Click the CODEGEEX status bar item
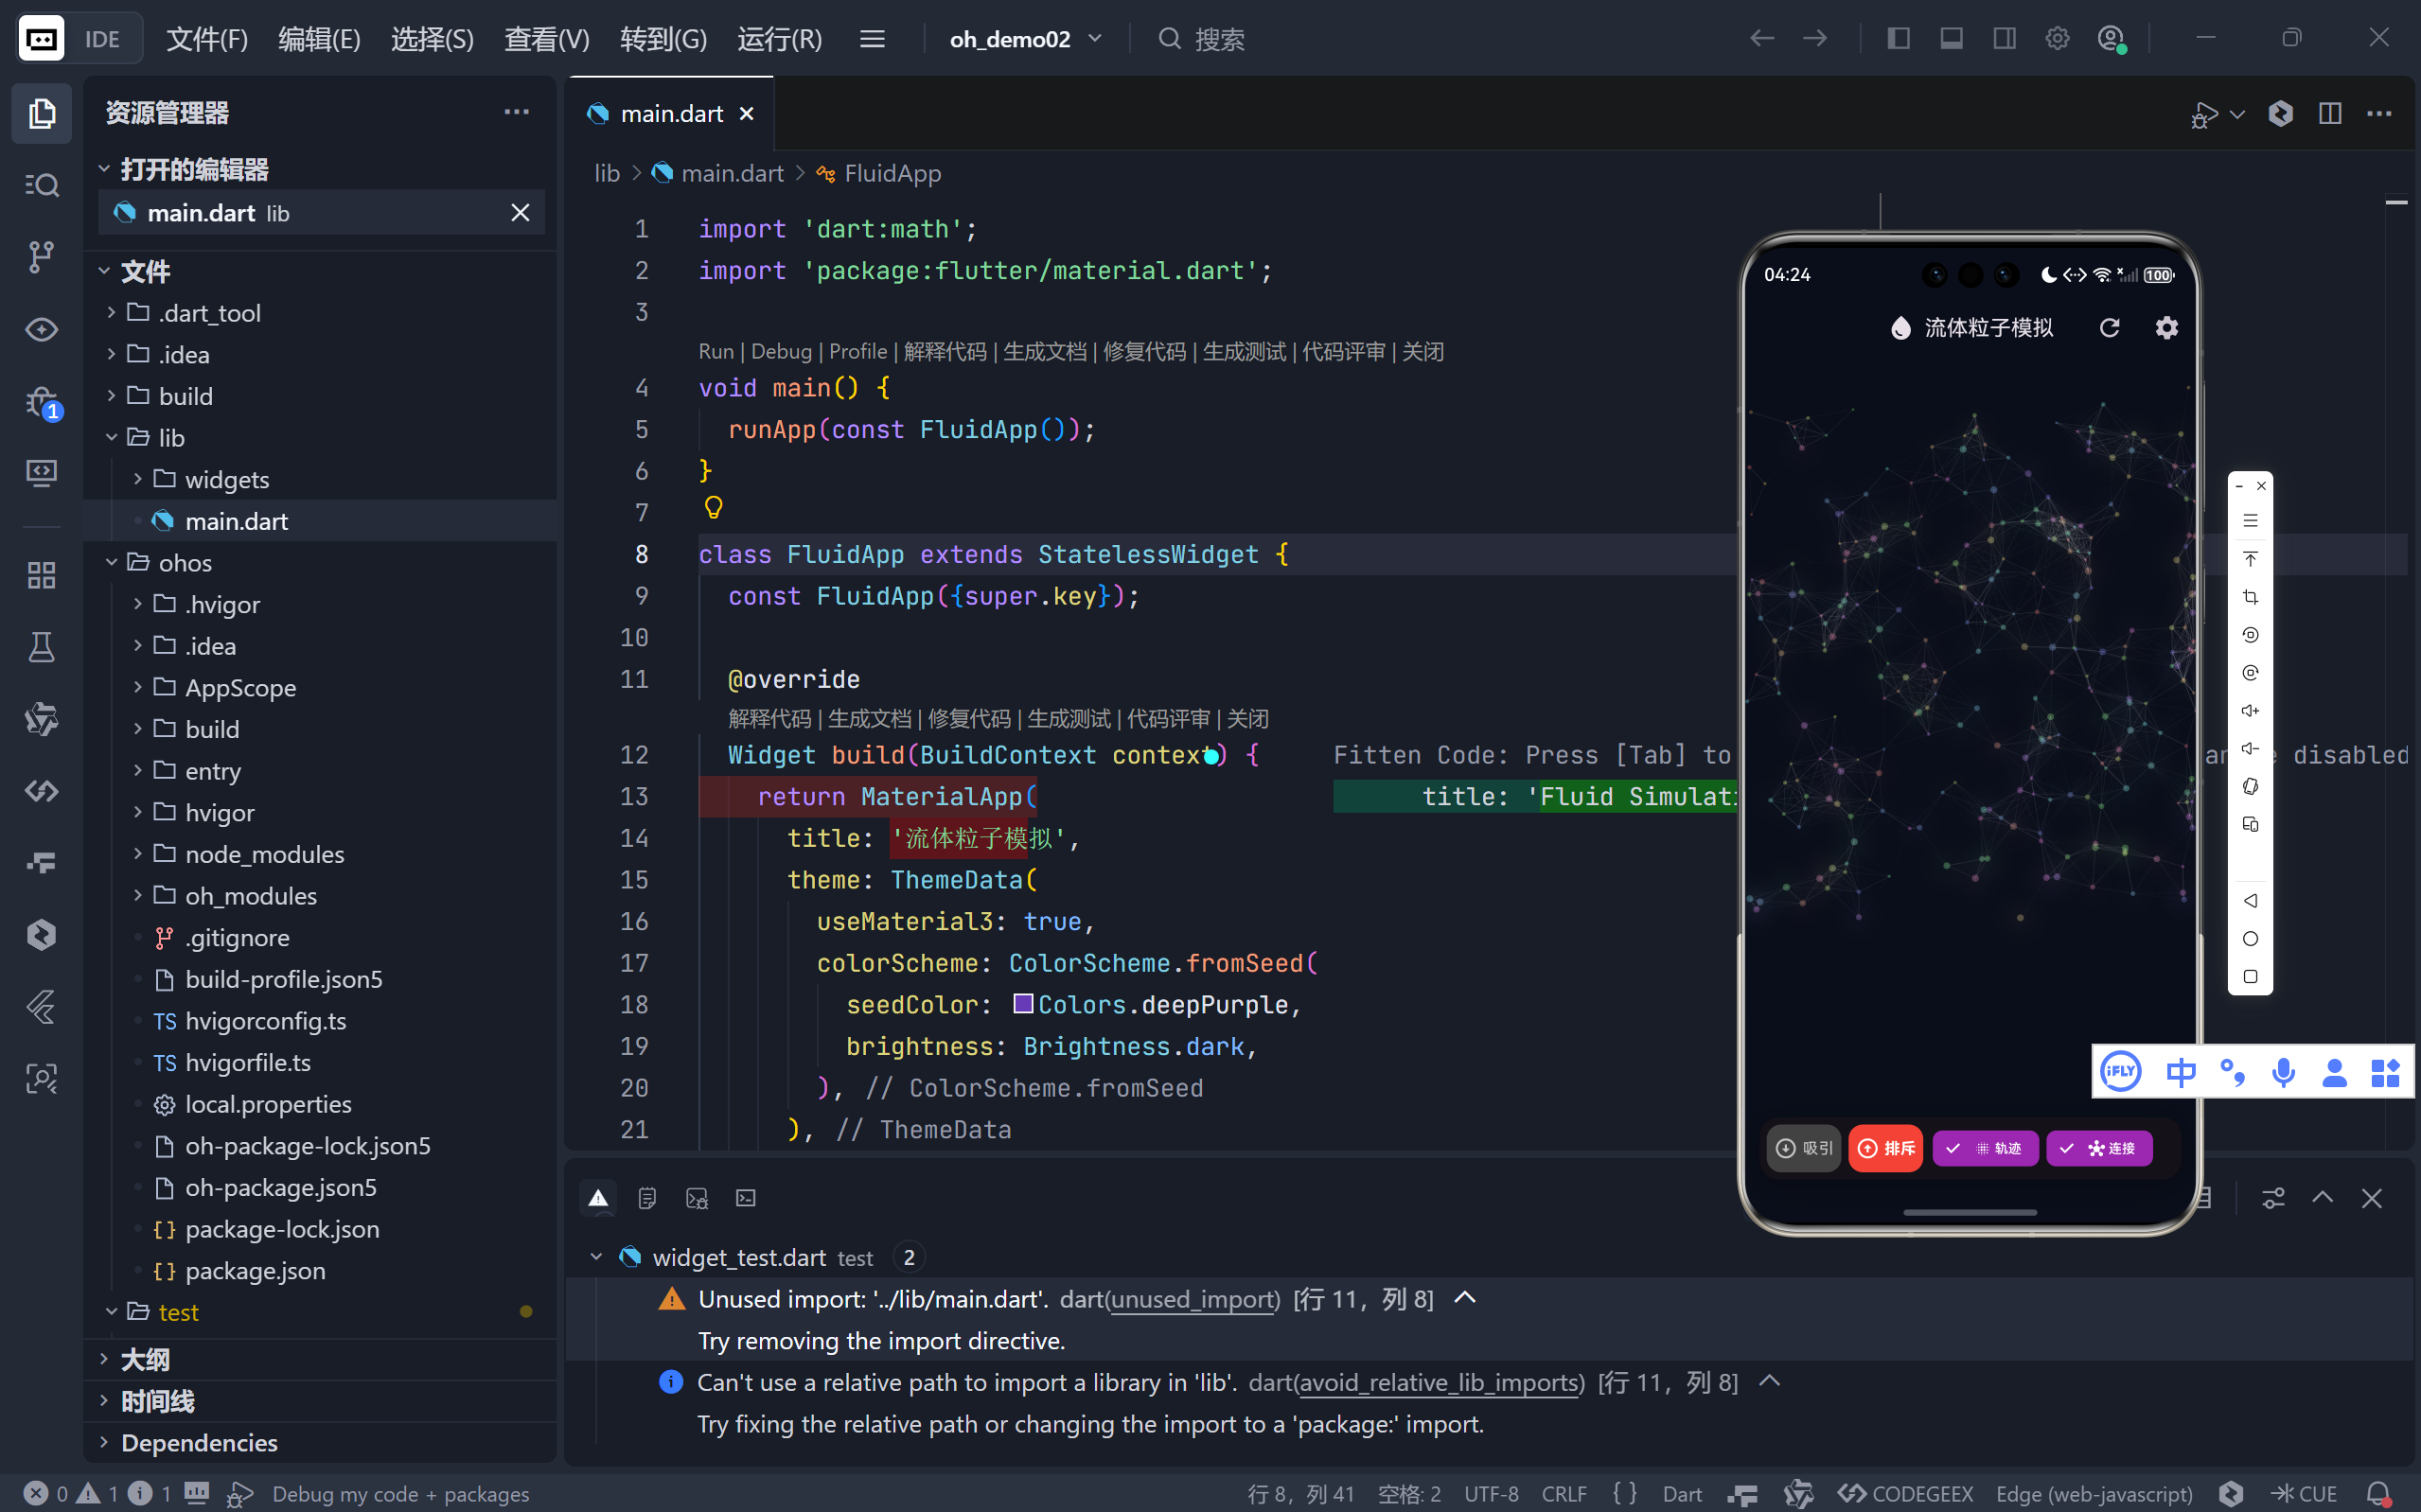2421x1512 pixels. pos(1906,1493)
